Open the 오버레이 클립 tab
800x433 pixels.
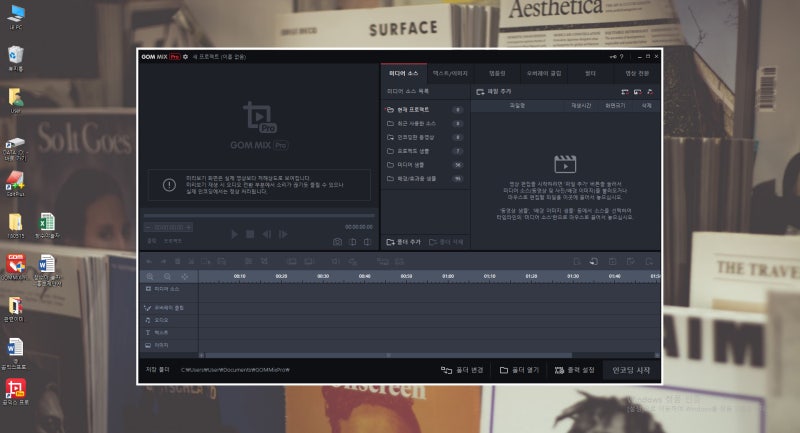click(x=544, y=73)
